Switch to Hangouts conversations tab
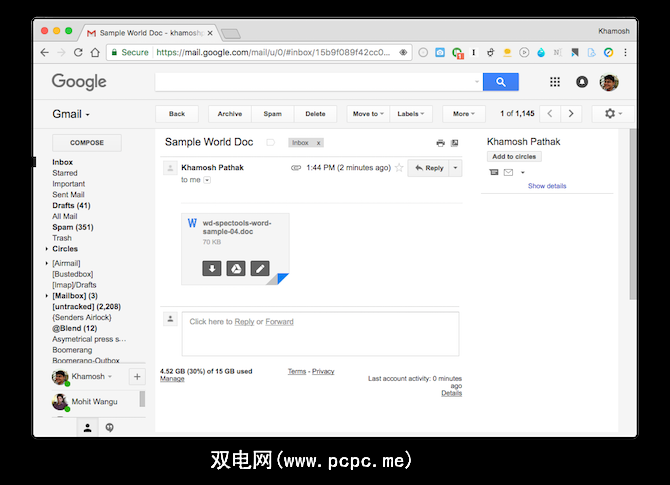The image size is (670, 485). [x=109, y=427]
